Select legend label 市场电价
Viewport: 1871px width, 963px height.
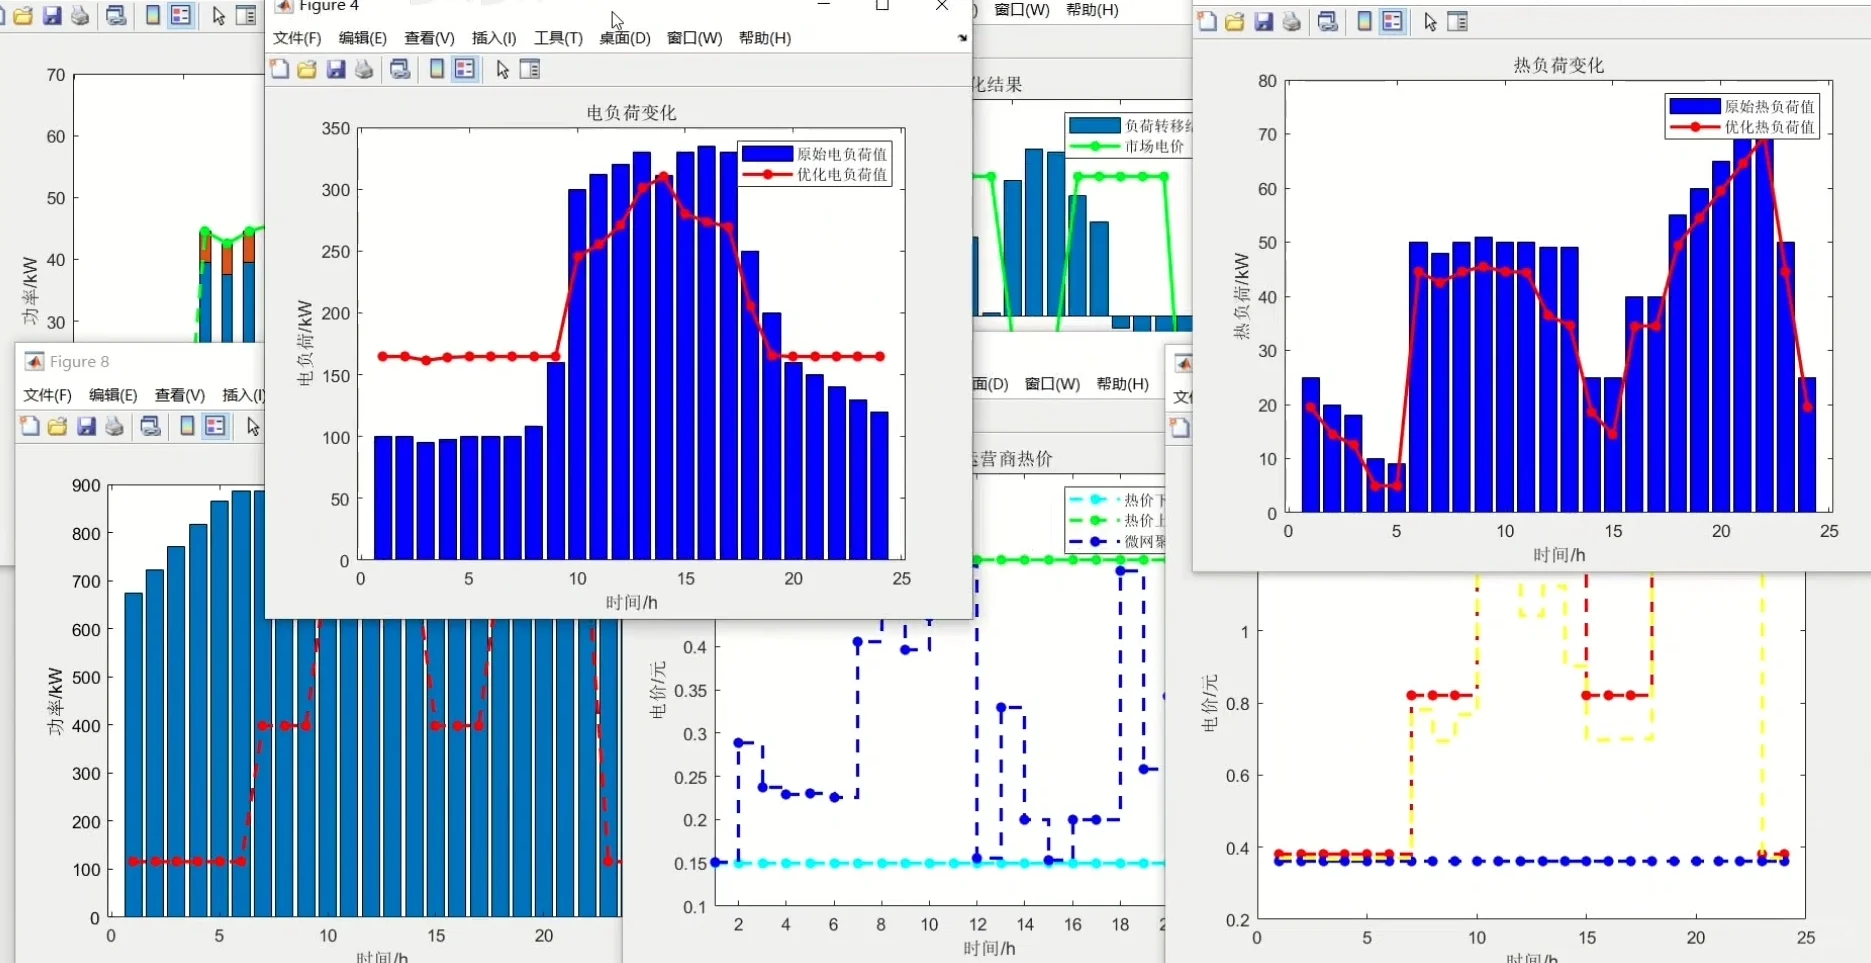[1154, 146]
